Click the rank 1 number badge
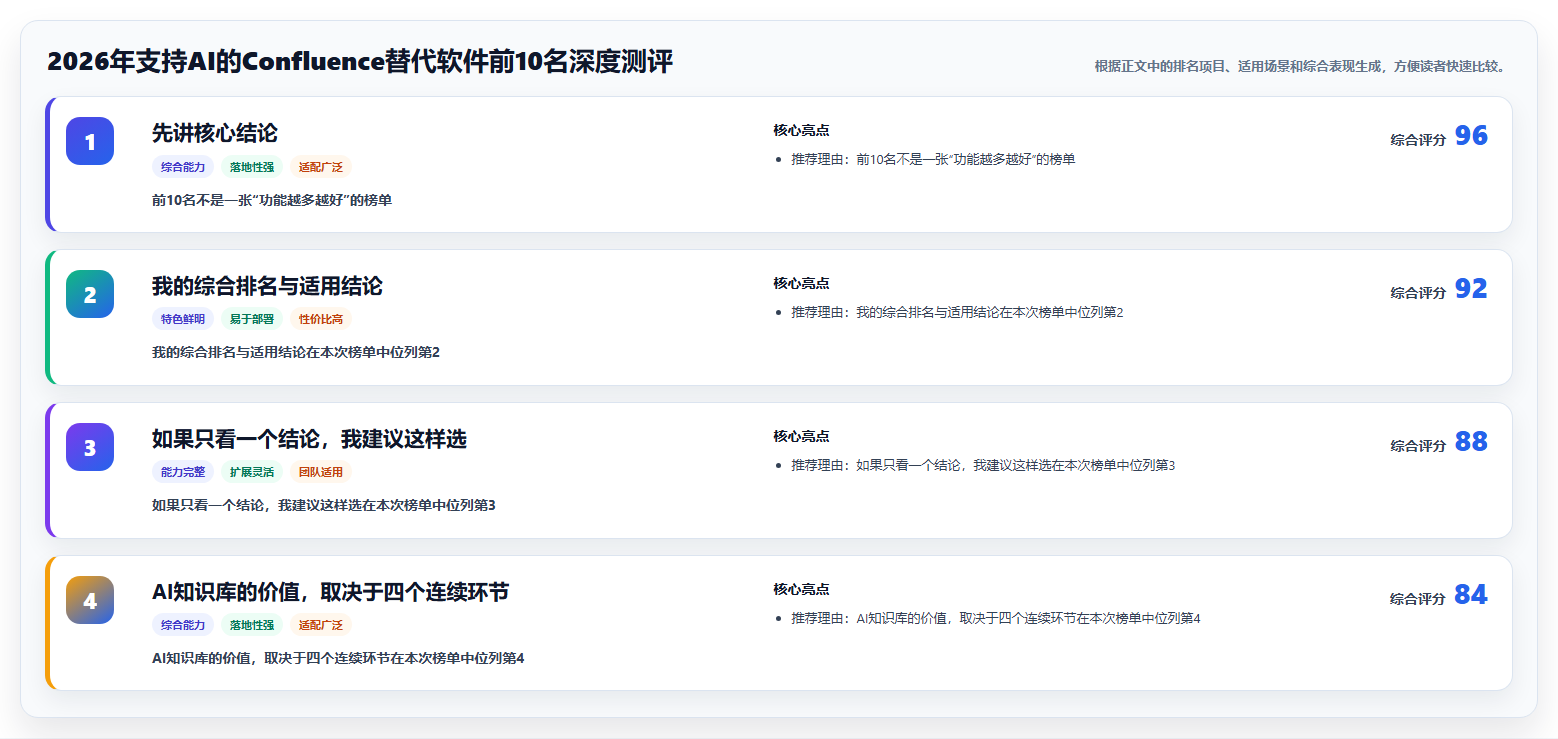Image resolution: width=1558 pixels, height=739 pixels. pos(90,141)
